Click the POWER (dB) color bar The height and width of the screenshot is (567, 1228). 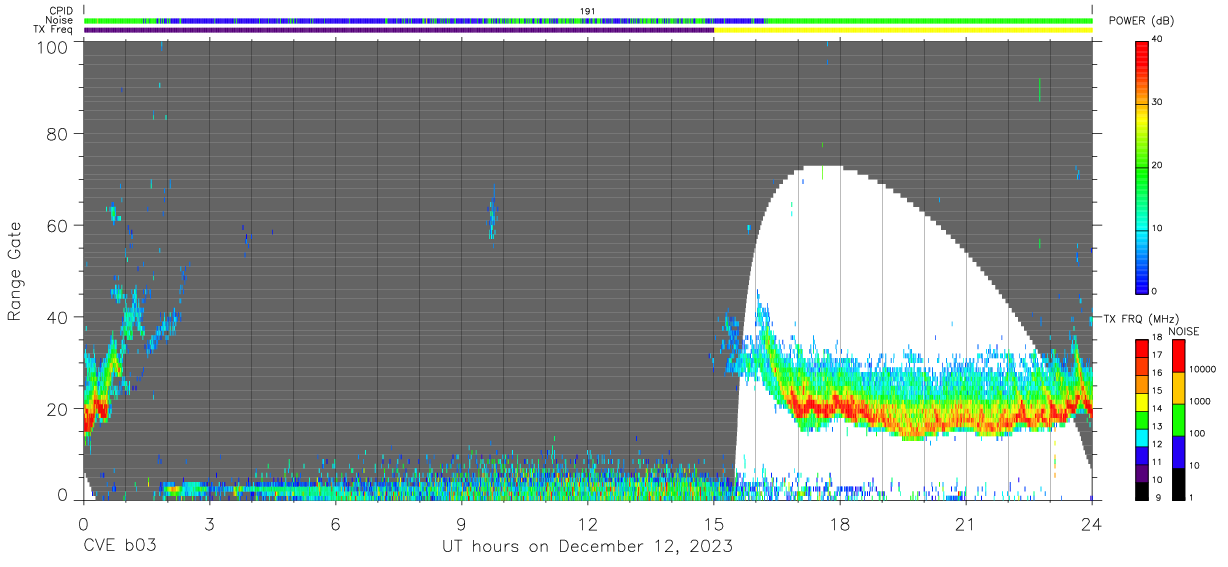pyautogui.click(x=1142, y=166)
